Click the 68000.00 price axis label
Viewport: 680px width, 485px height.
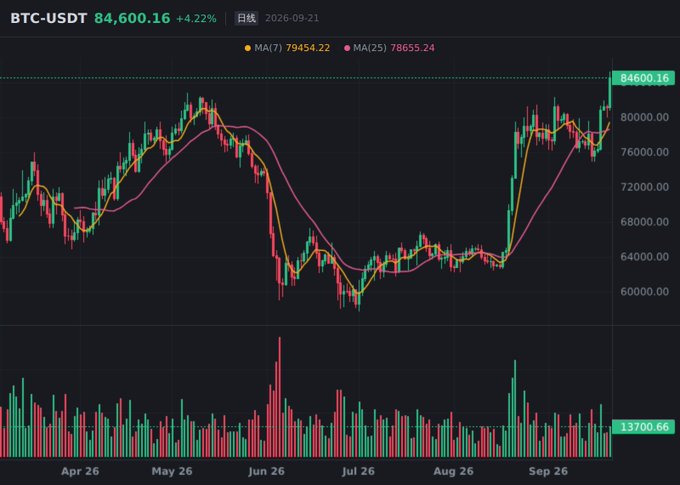(x=644, y=222)
